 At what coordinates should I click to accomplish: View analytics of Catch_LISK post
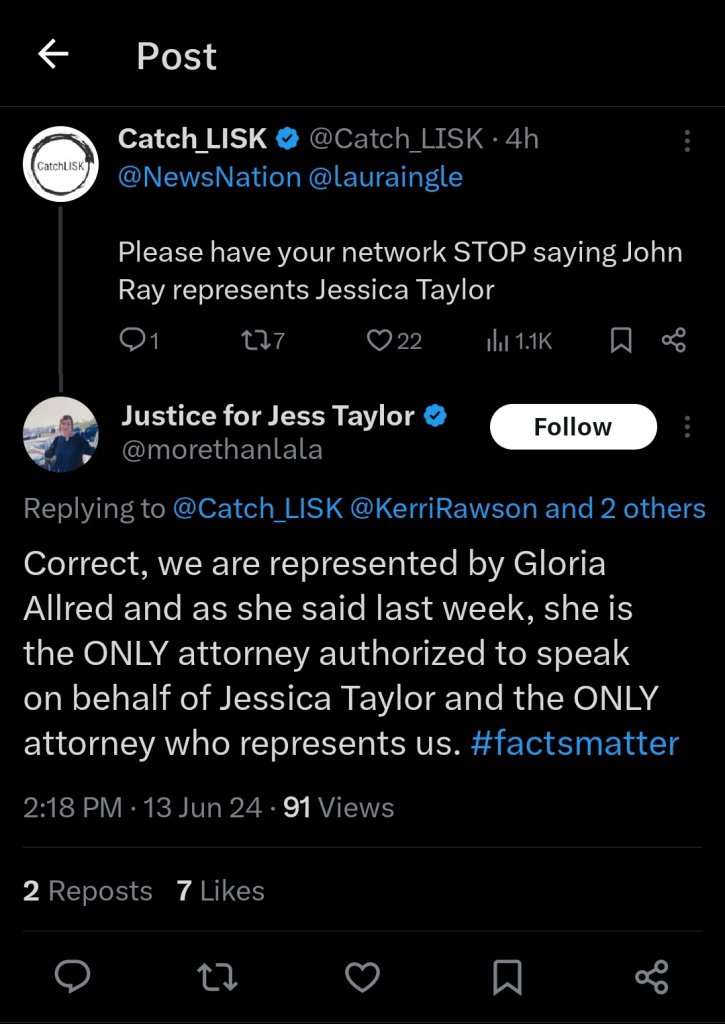point(498,341)
